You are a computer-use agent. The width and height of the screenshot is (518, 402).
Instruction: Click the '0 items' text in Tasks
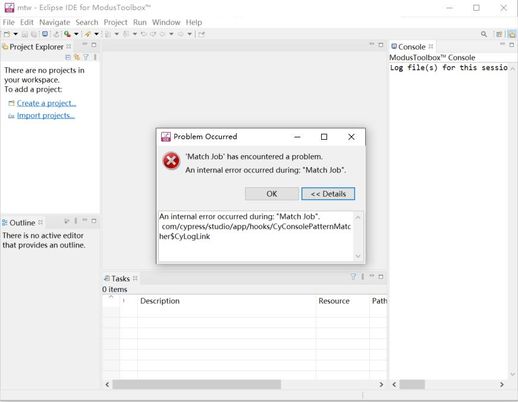coord(115,289)
